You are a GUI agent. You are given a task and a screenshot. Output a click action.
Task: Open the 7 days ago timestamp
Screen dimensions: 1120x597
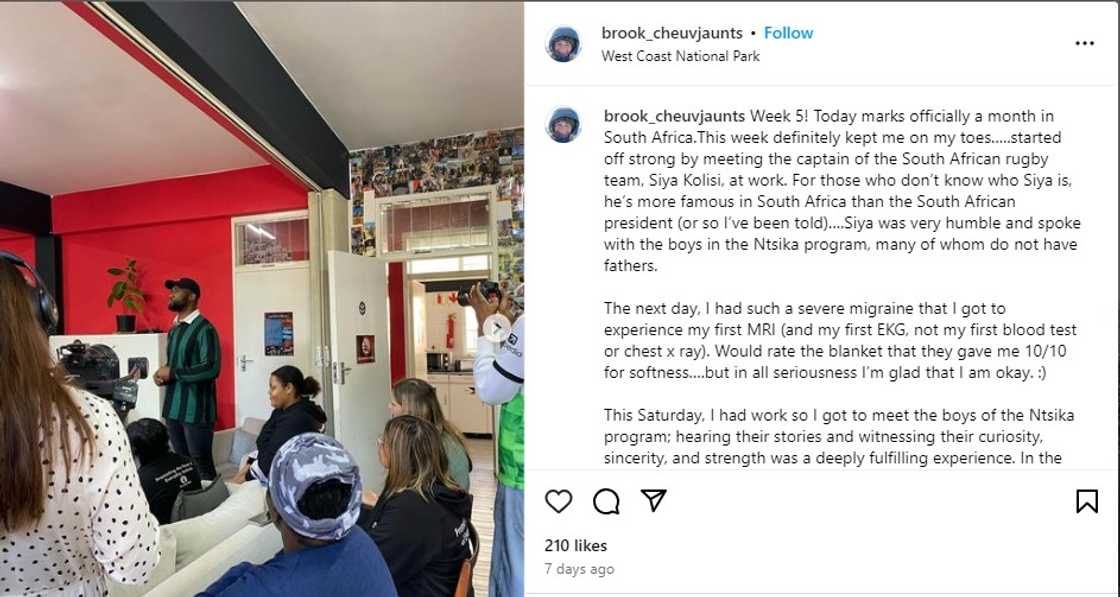579,569
